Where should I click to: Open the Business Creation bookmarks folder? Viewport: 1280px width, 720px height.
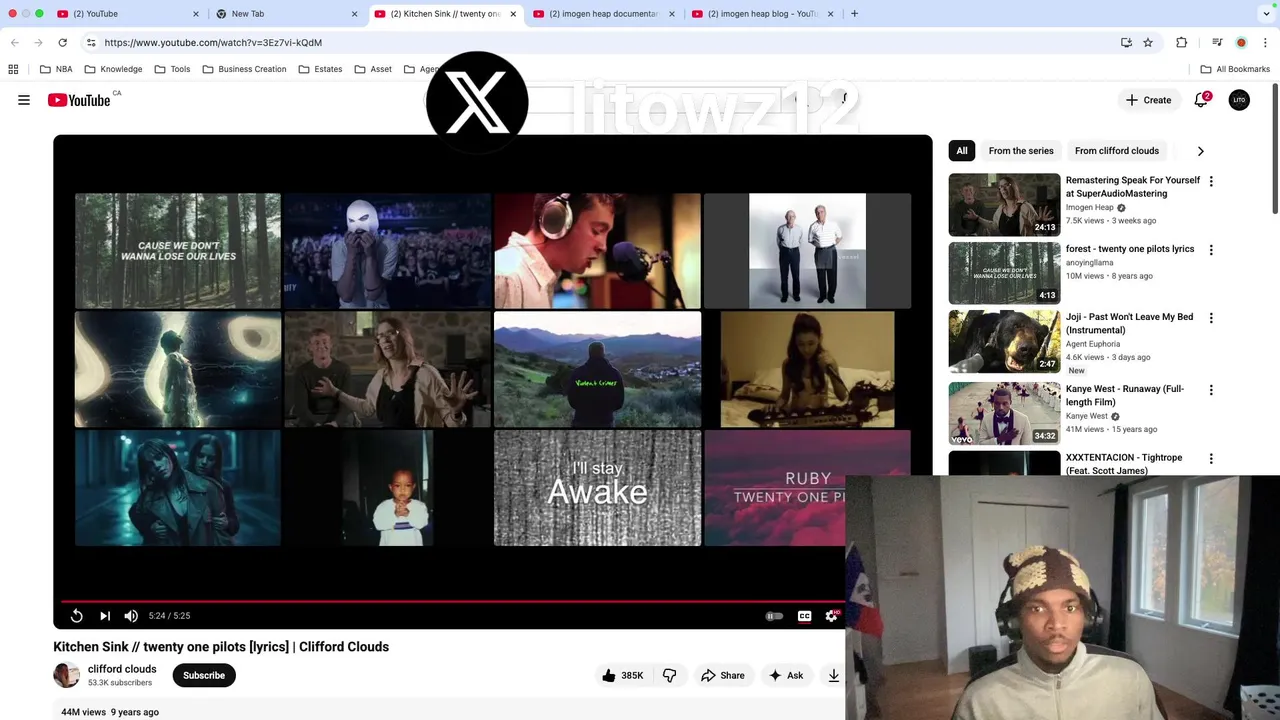(244, 69)
